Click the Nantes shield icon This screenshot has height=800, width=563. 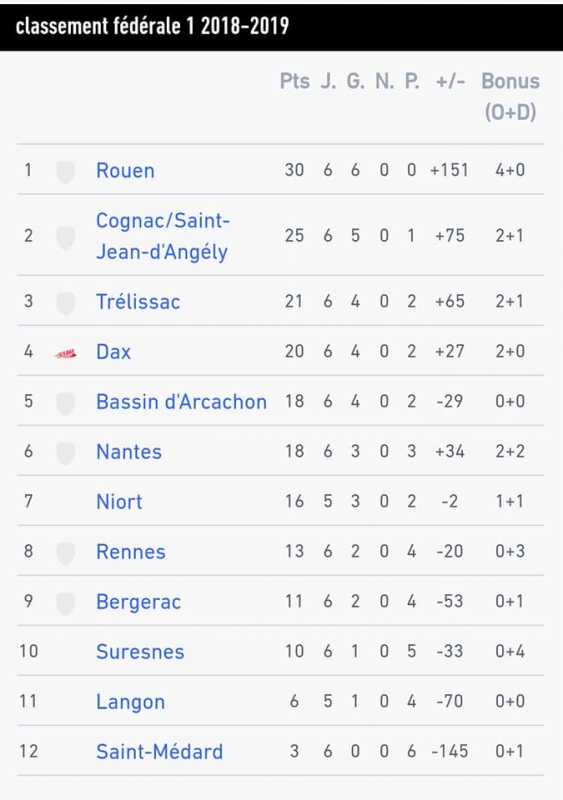click(66, 453)
